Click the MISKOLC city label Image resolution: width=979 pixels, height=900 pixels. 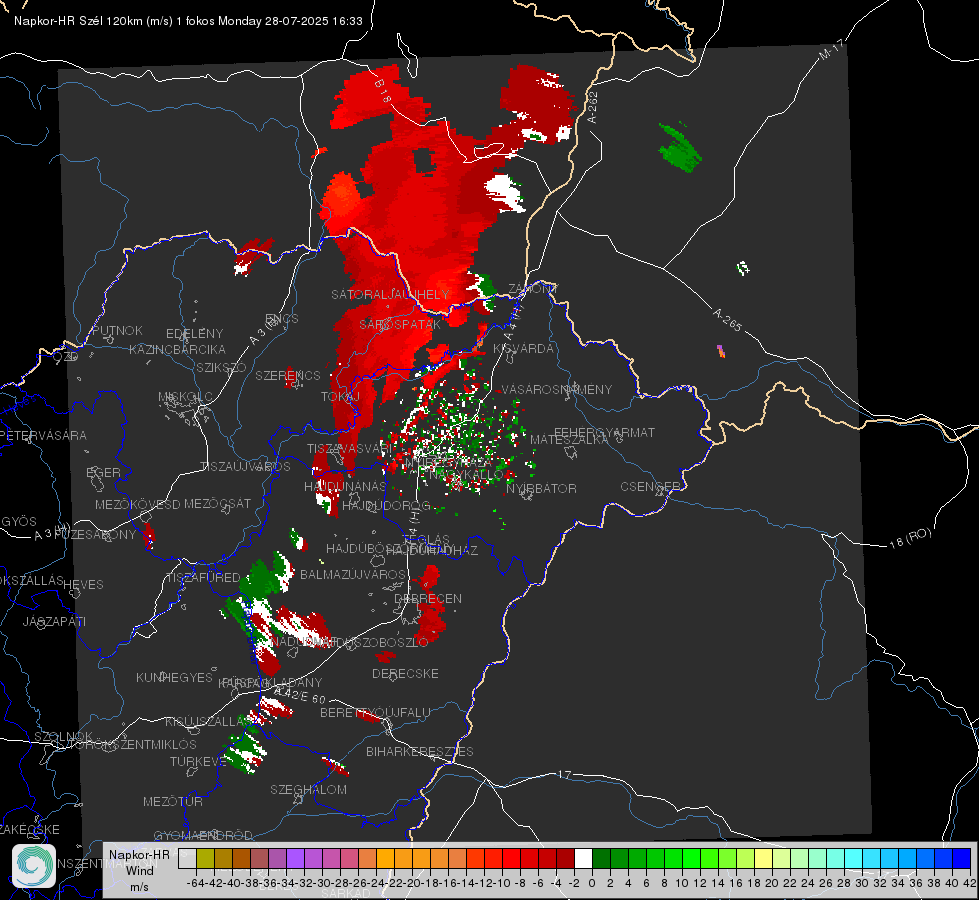[x=185, y=397]
